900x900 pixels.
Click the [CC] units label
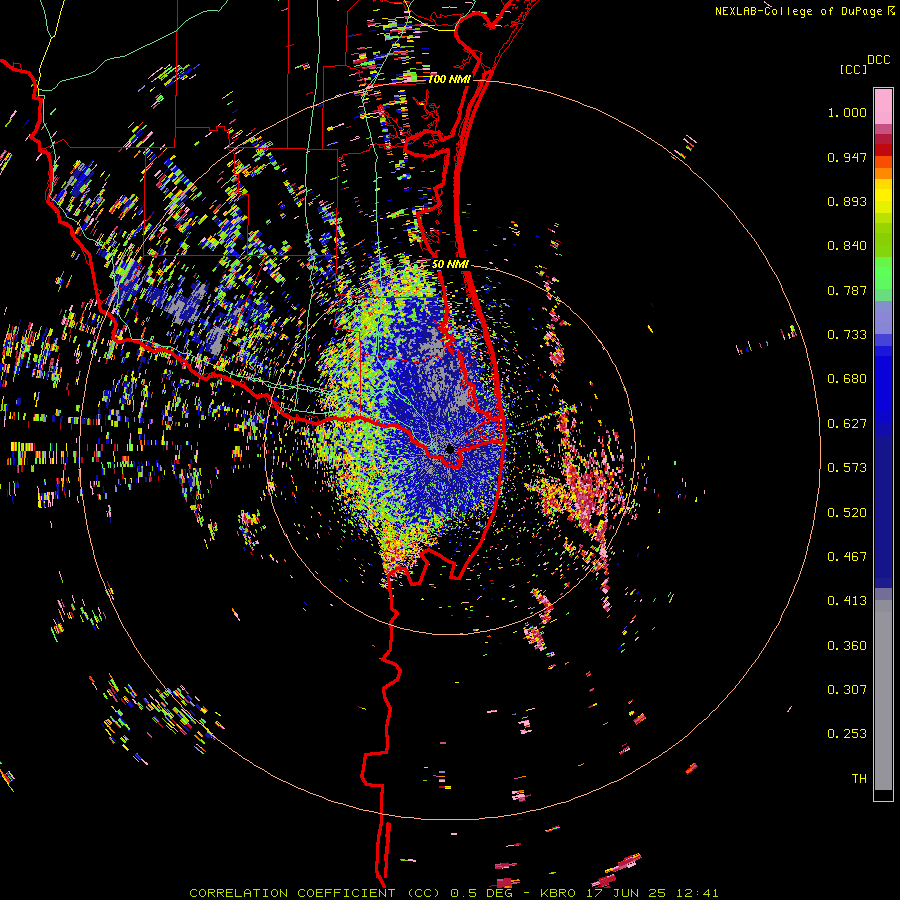853,69
